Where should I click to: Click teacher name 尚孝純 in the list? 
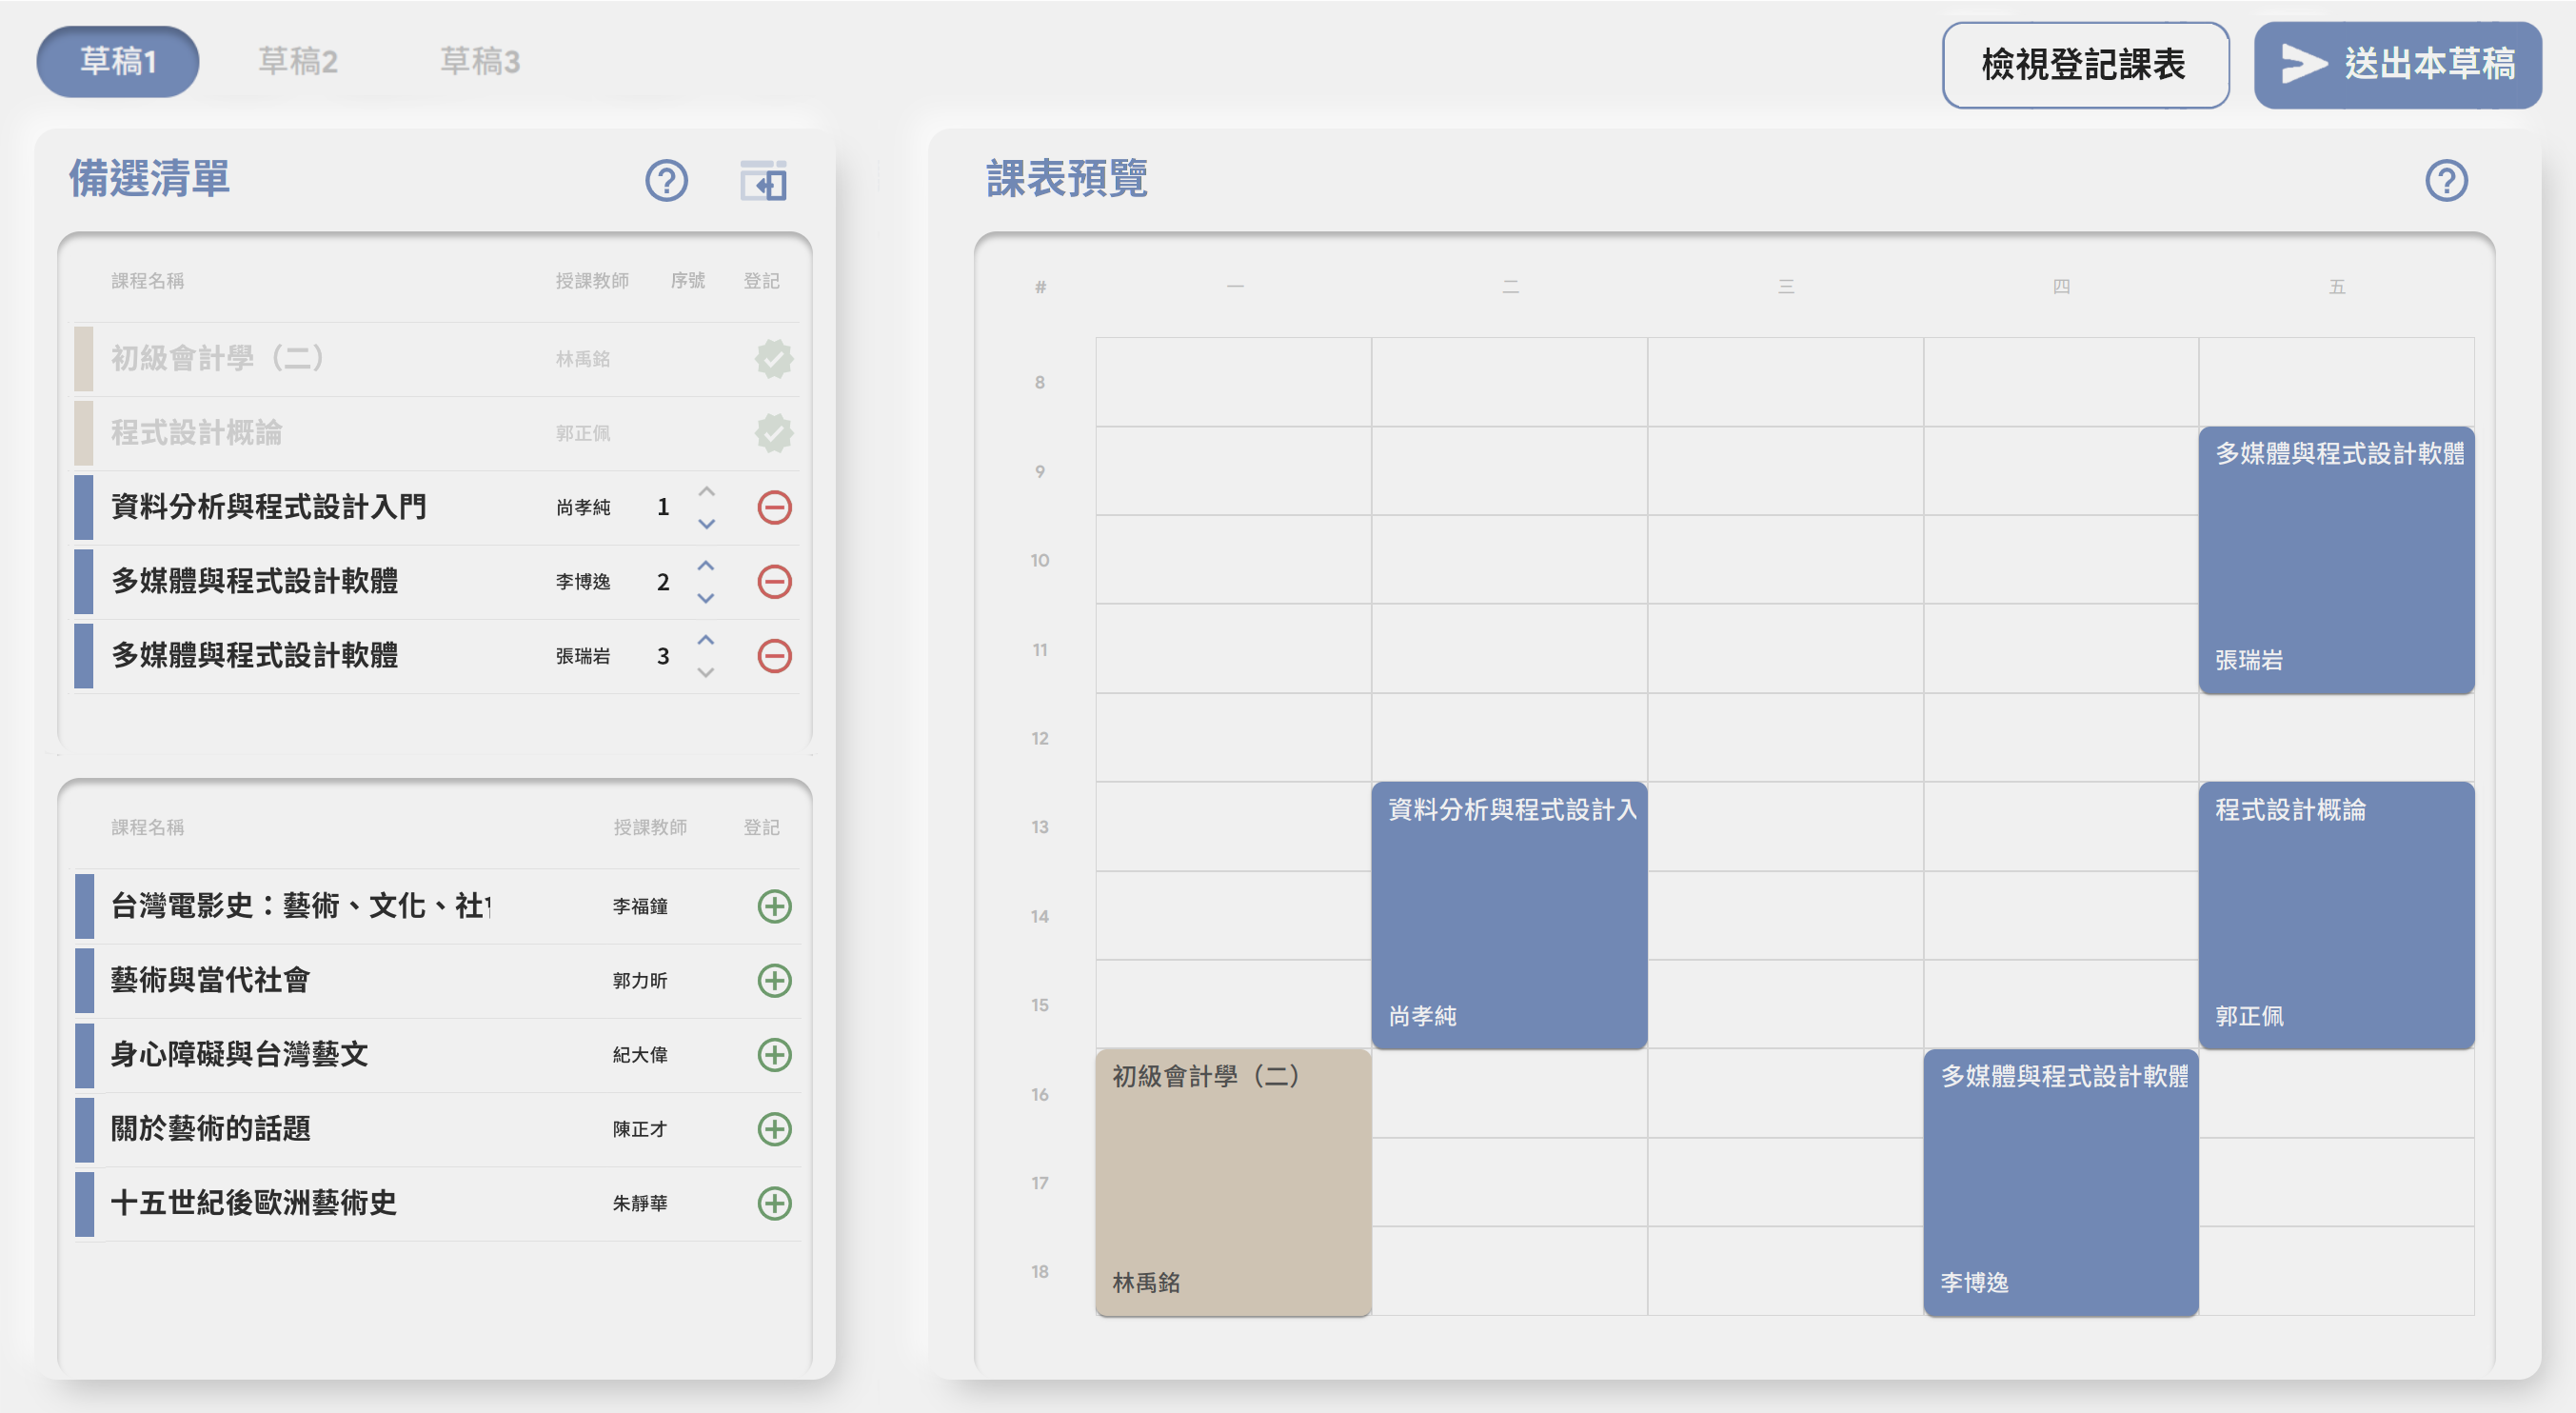[x=583, y=508]
